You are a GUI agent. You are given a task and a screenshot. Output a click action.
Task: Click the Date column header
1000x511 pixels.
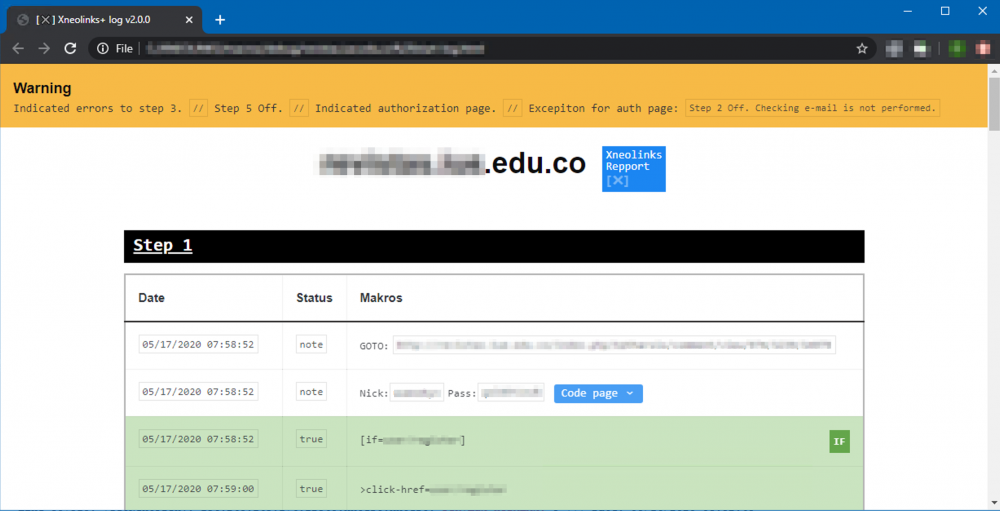click(x=152, y=298)
